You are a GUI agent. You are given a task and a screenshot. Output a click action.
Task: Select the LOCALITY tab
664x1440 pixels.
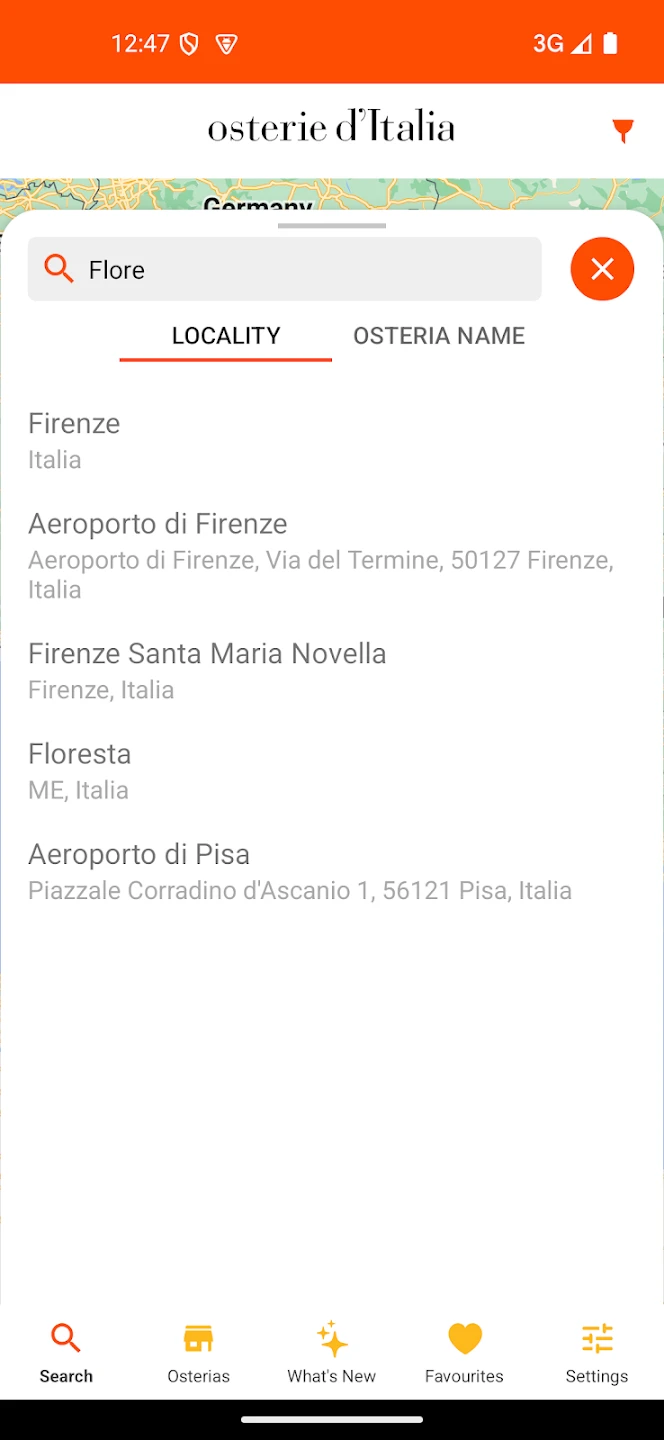(x=226, y=336)
